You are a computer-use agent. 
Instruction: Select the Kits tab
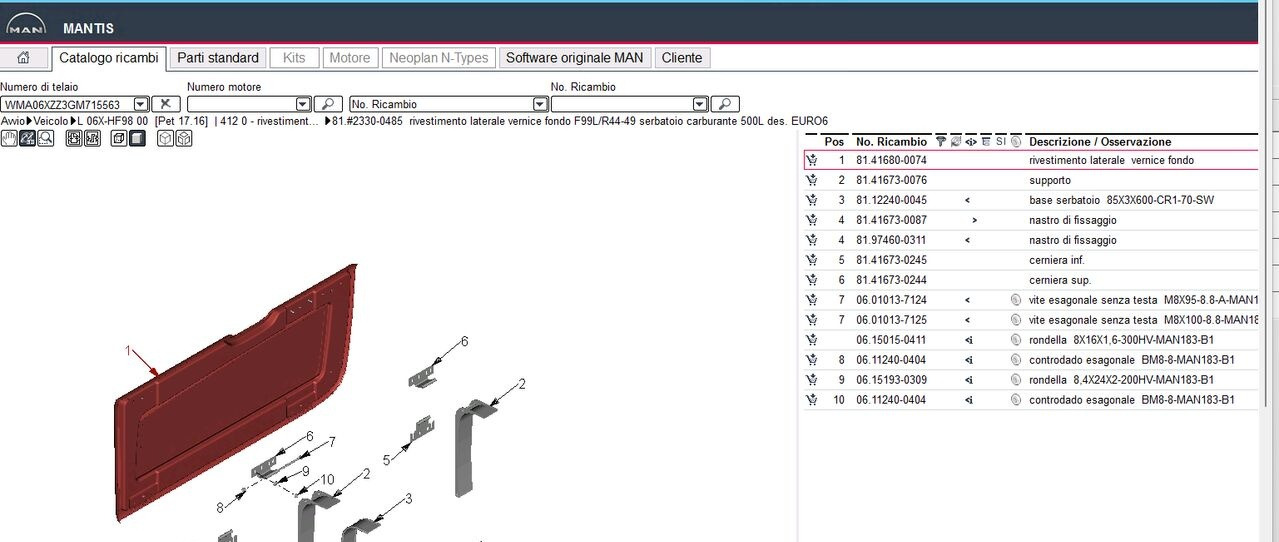click(294, 58)
